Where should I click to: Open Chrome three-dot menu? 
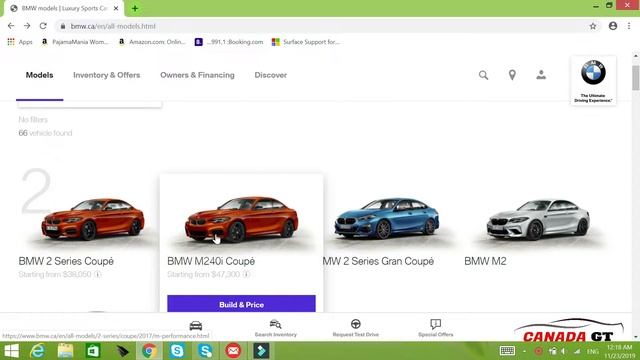point(629,26)
